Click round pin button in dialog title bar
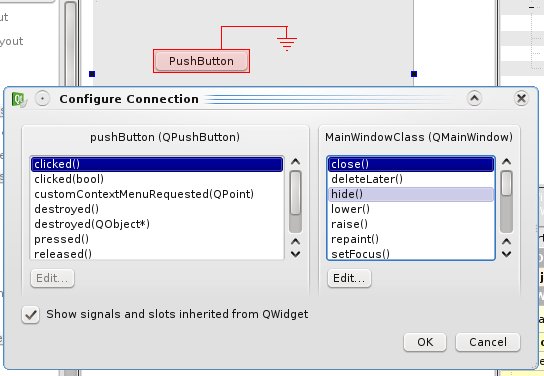 pyautogui.click(x=42, y=99)
